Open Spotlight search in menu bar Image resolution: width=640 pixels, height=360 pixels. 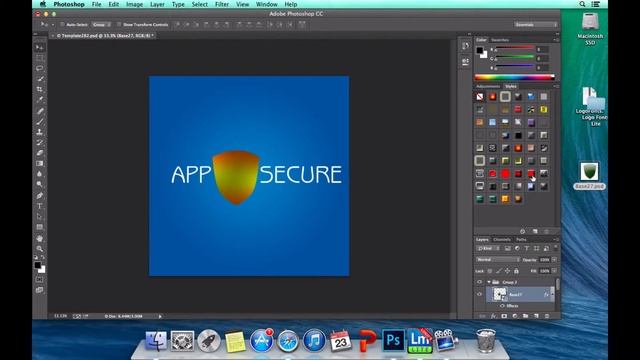tap(582, 4)
